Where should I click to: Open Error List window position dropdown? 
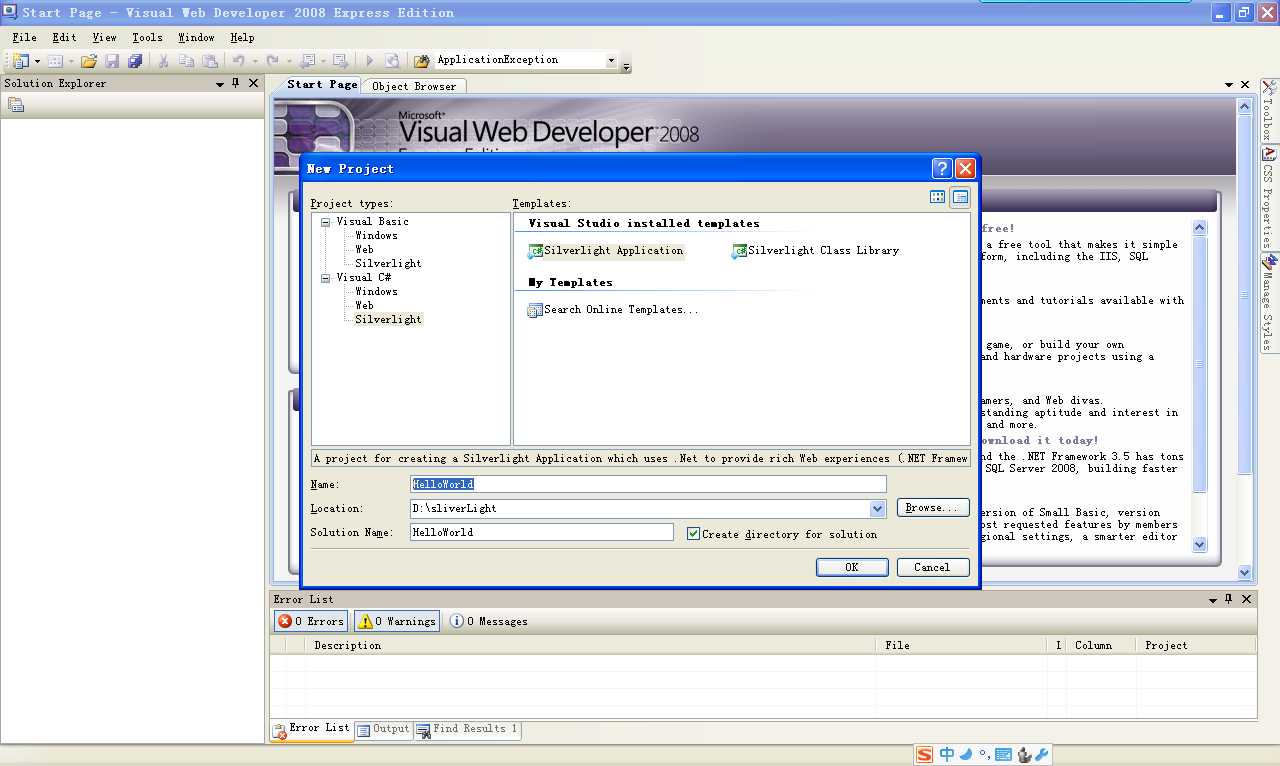coord(1212,599)
